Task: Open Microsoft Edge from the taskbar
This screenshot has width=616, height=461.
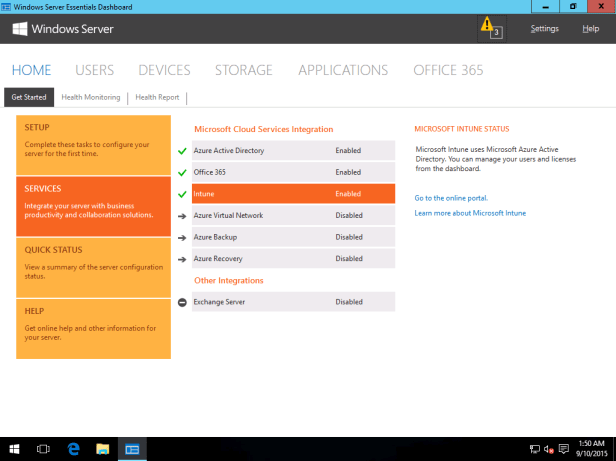Action: 73,449
